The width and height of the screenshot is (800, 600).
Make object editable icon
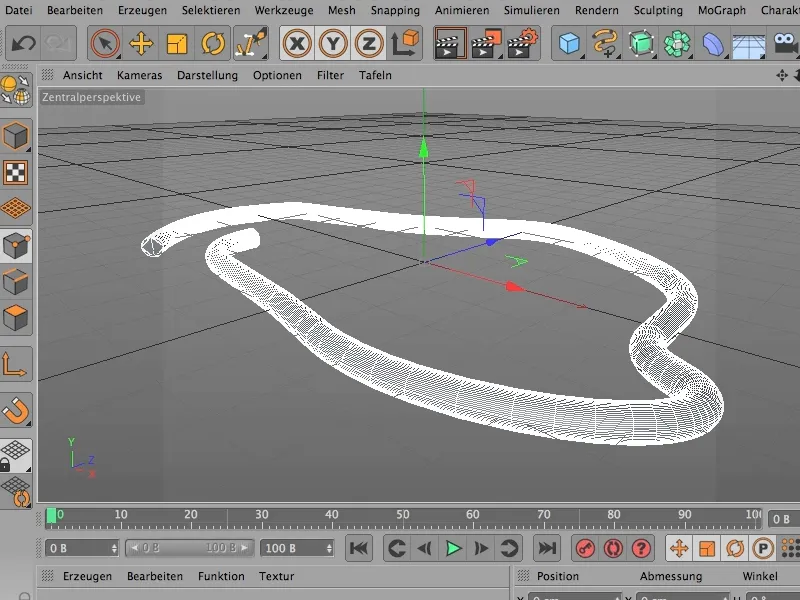pos(16,90)
